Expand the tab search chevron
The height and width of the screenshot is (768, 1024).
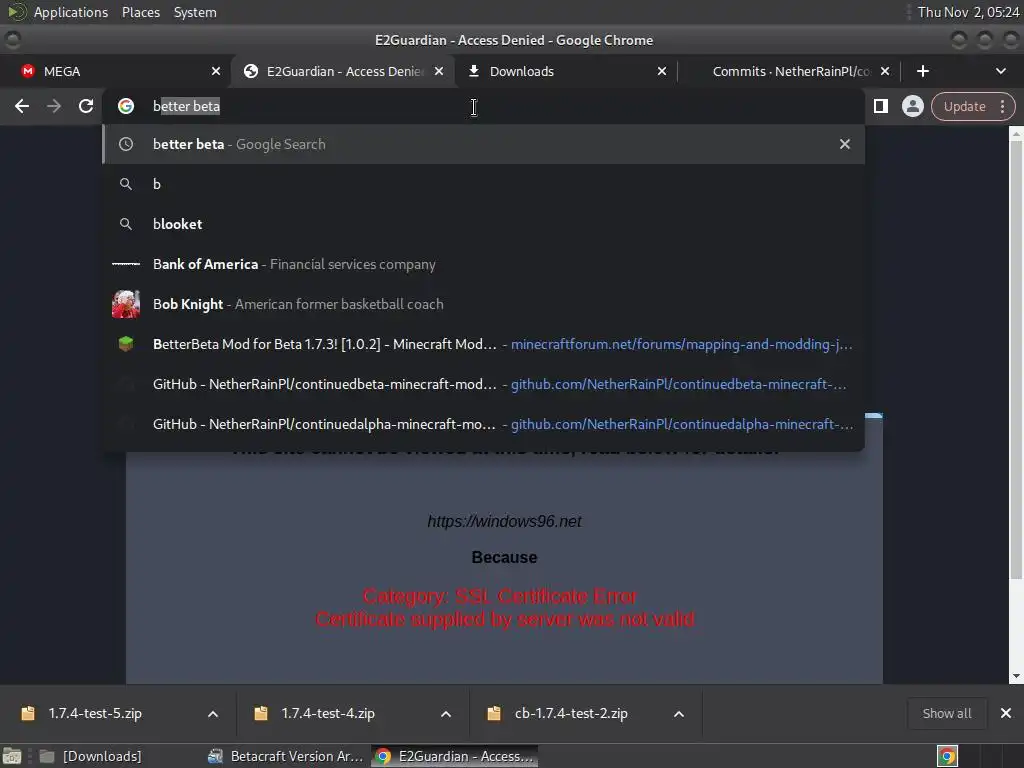coord(1000,71)
